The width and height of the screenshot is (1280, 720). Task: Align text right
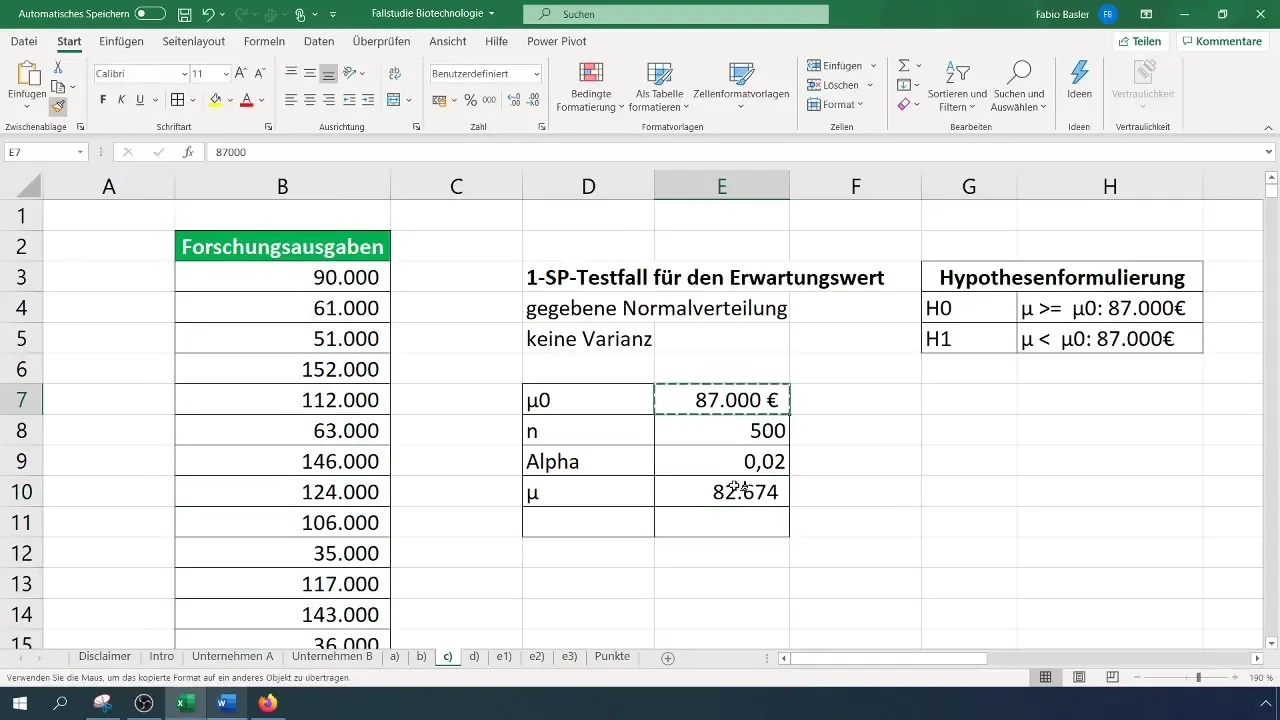329,100
